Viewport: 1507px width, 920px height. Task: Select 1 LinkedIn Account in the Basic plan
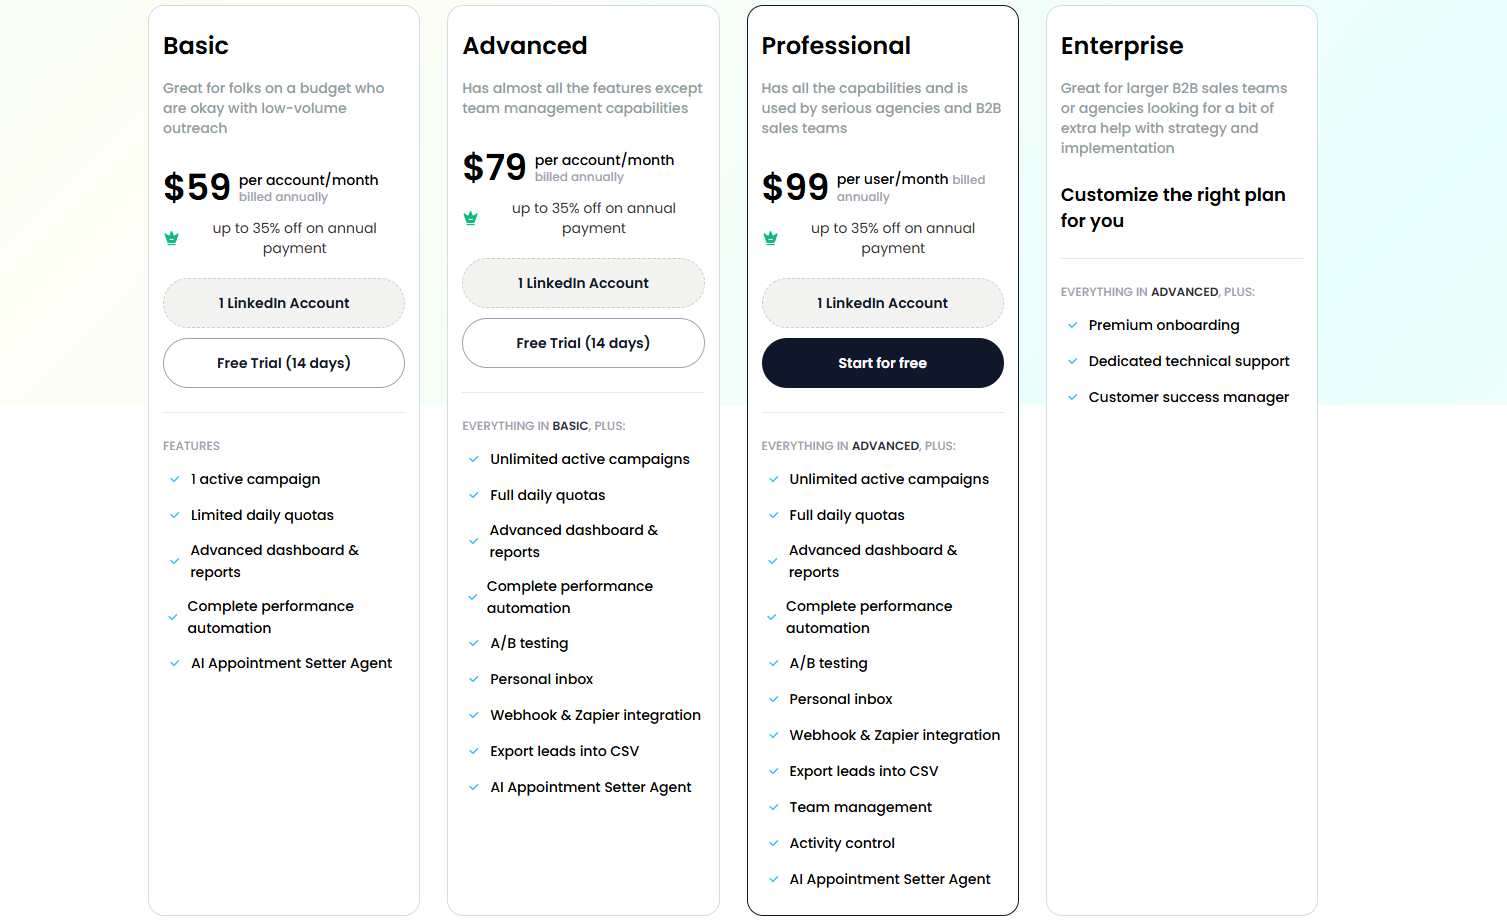coord(283,303)
